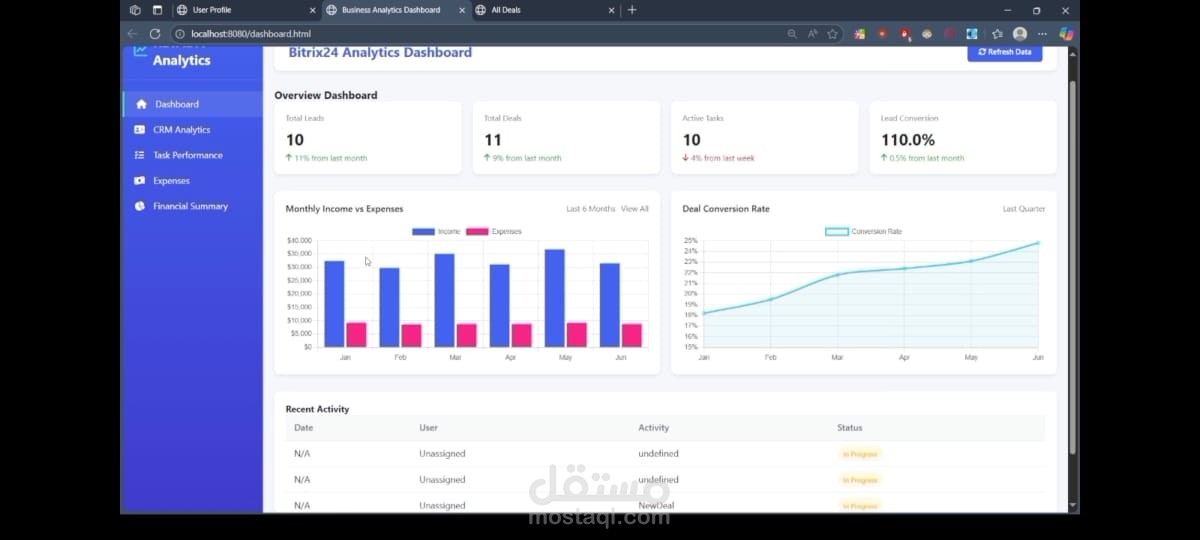Click the CRM Analytics card icon
Screen dimensions: 1200x540
click(x=140, y=130)
